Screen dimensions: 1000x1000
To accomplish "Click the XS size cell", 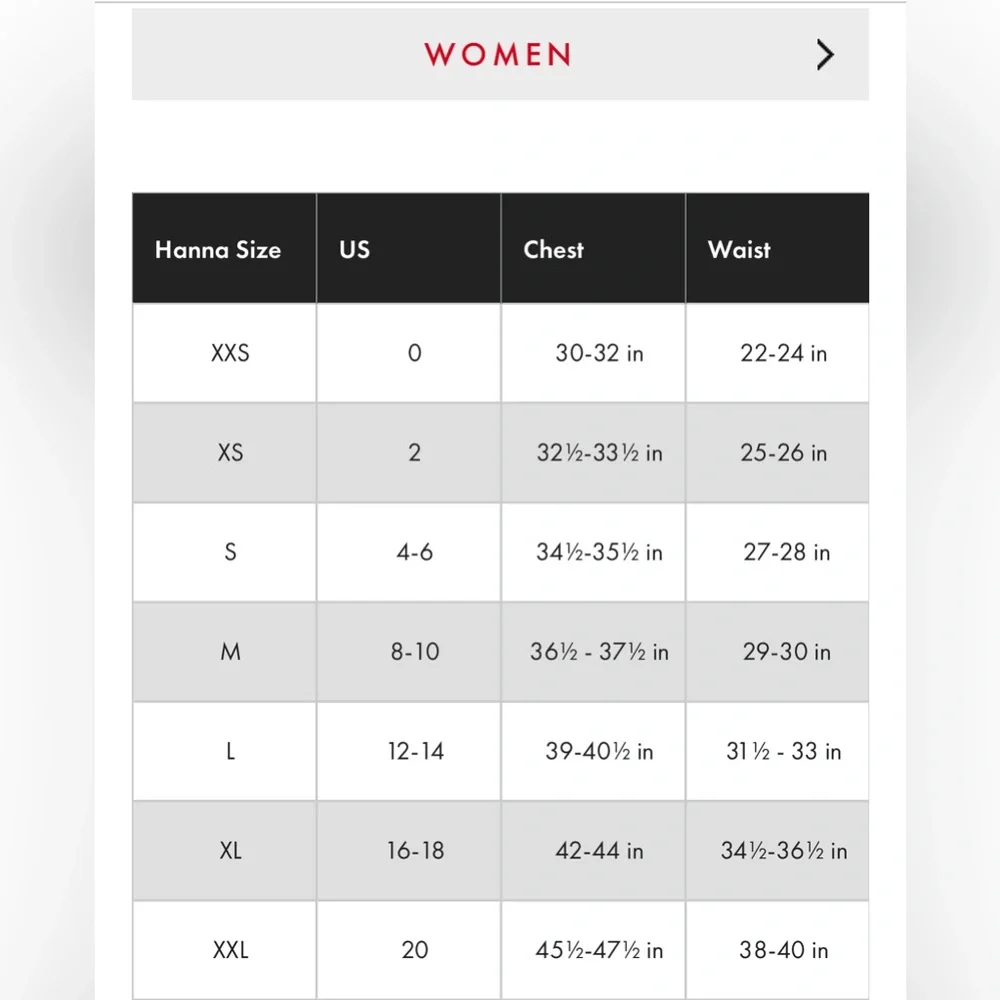I will (230, 452).
